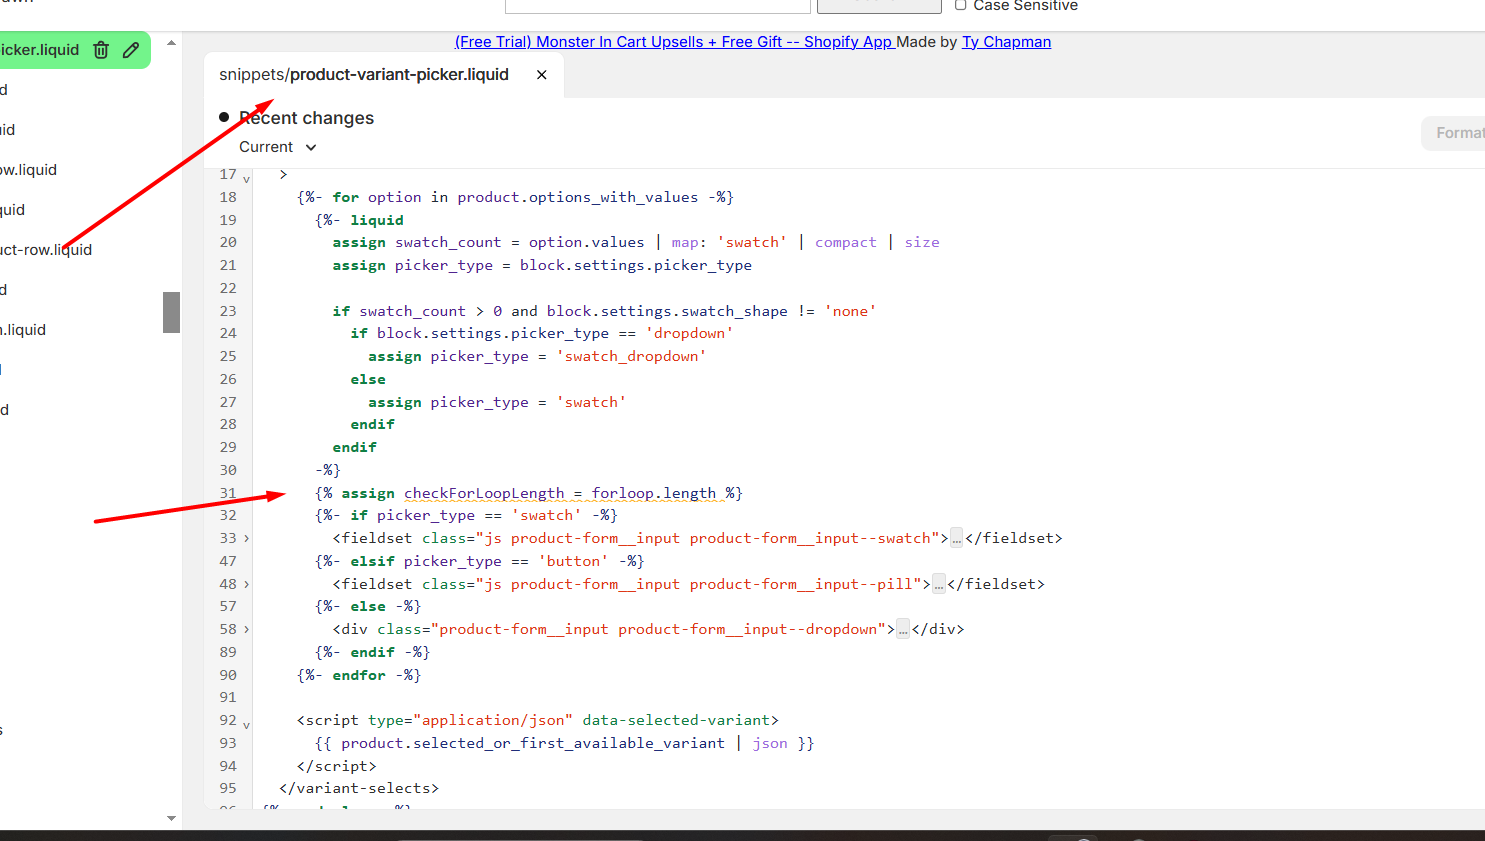Viewport: 1485px width, 841px height.
Task: Toggle the Case Sensitive checkbox
Action: click(x=960, y=5)
